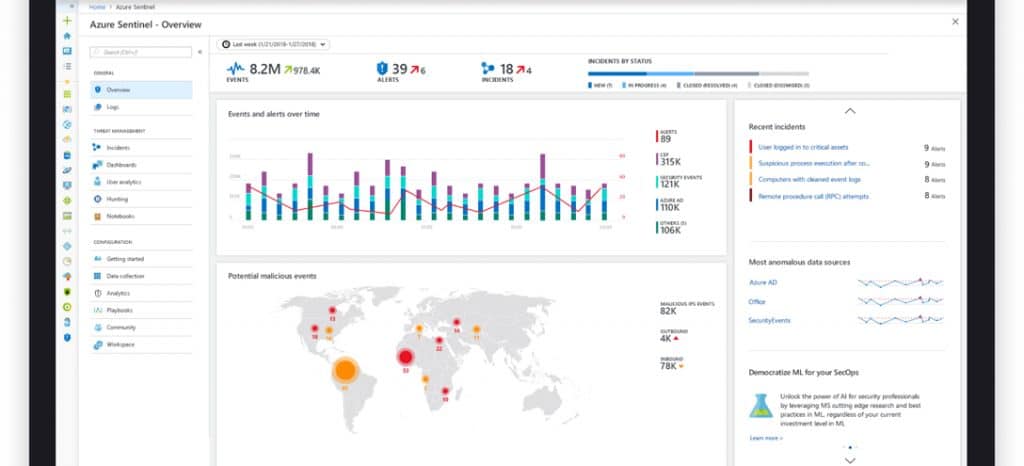Click the blue flask ML icon
This screenshot has width=1024, height=466.
coord(761,405)
